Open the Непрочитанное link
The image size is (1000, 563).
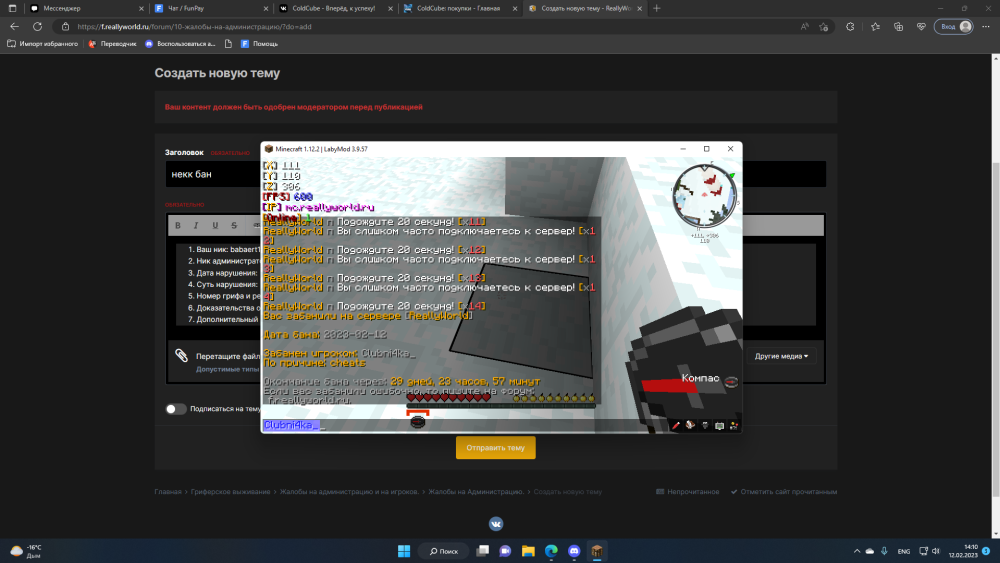(688, 492)
